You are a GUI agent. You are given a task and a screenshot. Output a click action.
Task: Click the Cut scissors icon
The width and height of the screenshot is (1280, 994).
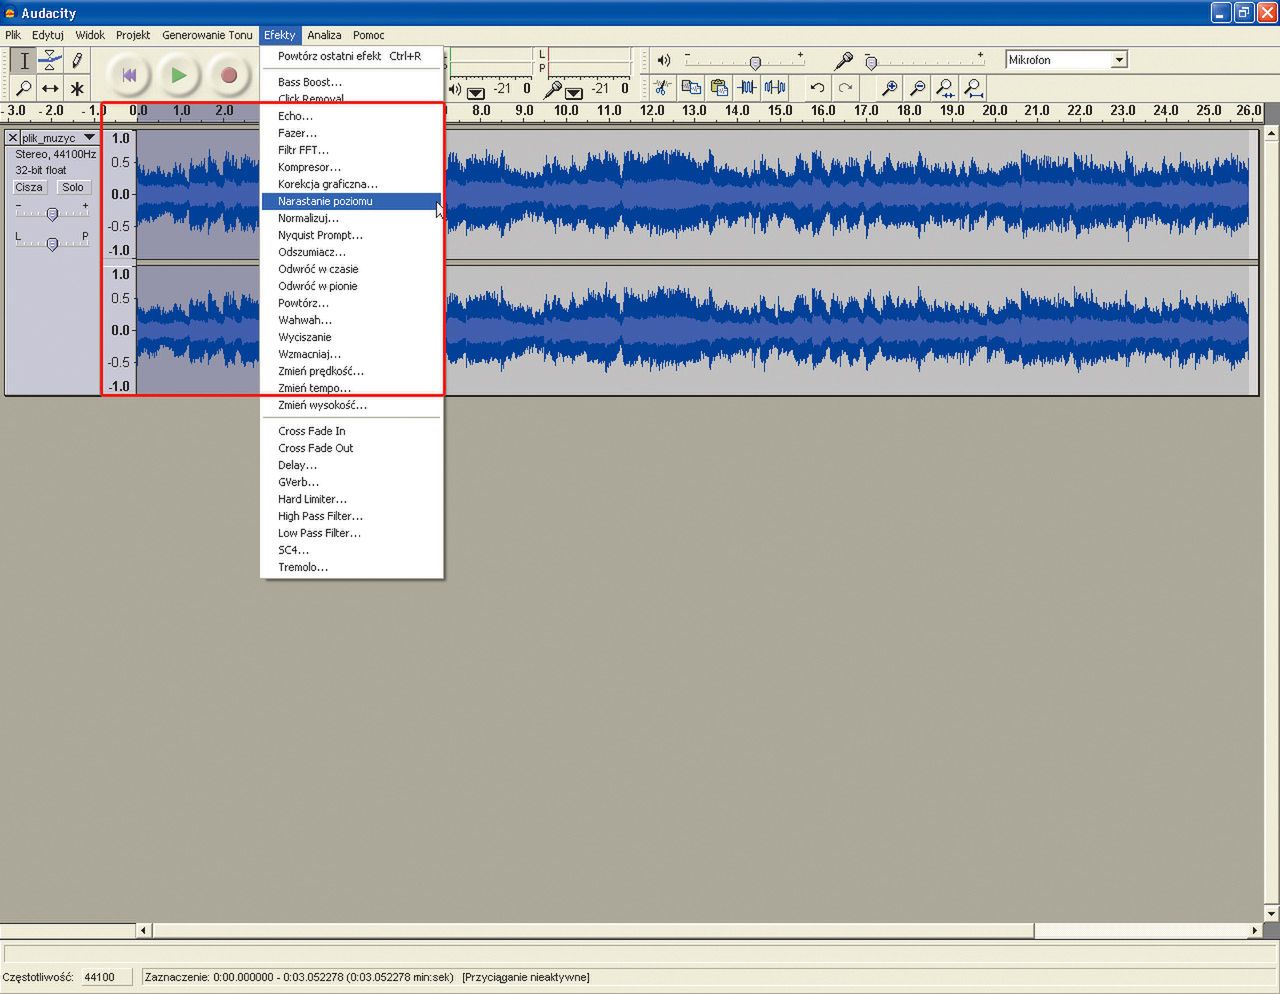(662, 88)
